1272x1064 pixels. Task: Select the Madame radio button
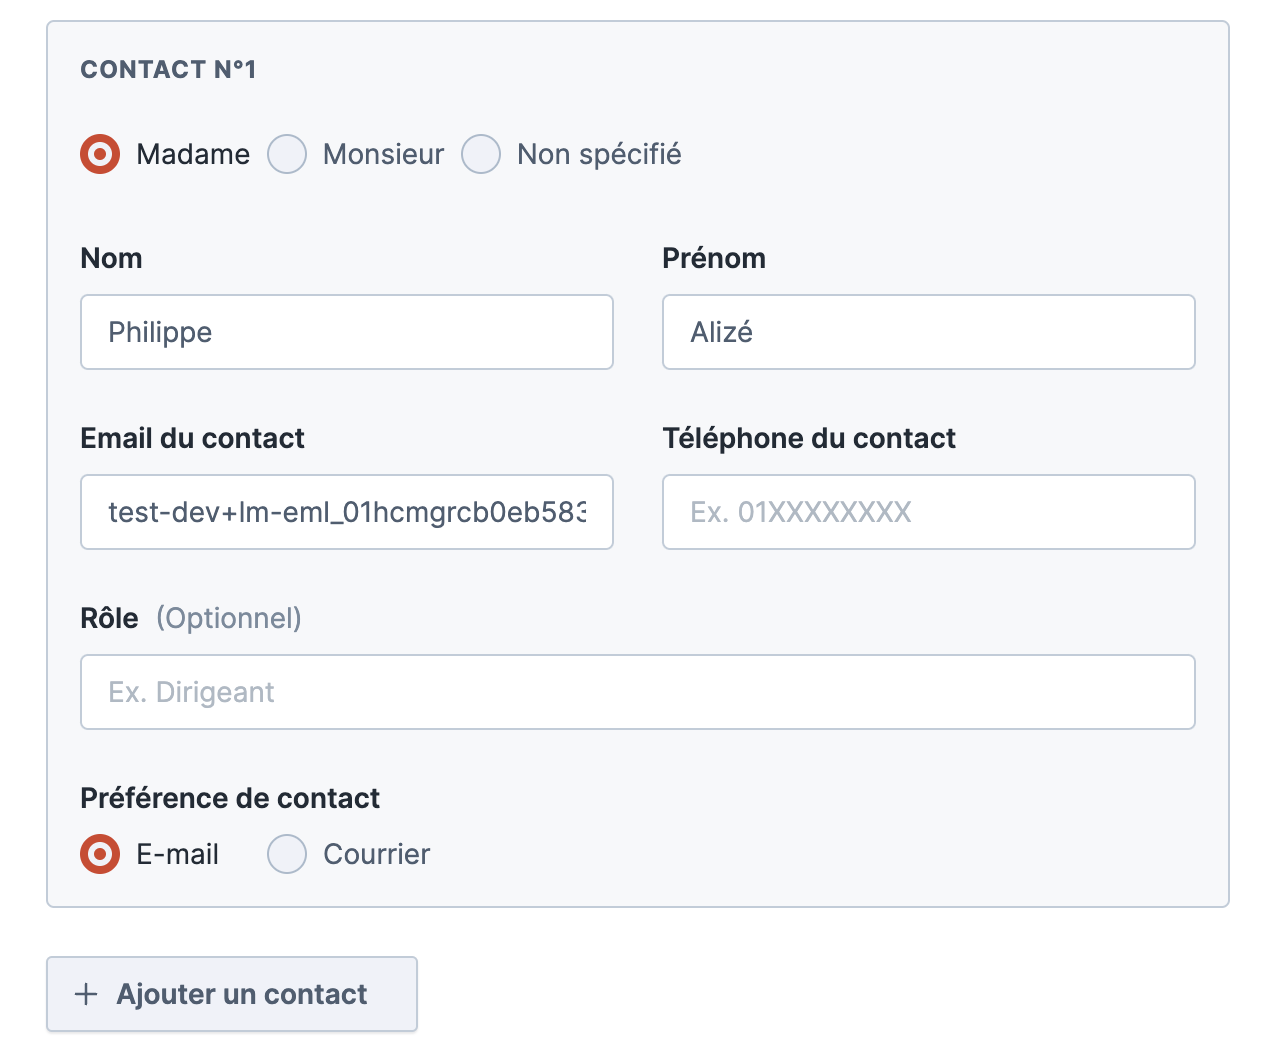pyautogui.click(x=100, y=154)
